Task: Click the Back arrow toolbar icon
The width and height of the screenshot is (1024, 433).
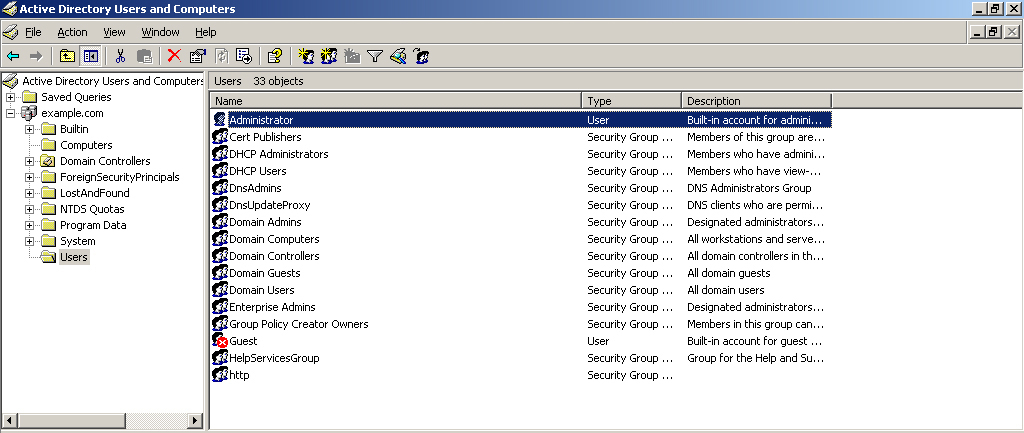Action: click(x=13, y=57)
